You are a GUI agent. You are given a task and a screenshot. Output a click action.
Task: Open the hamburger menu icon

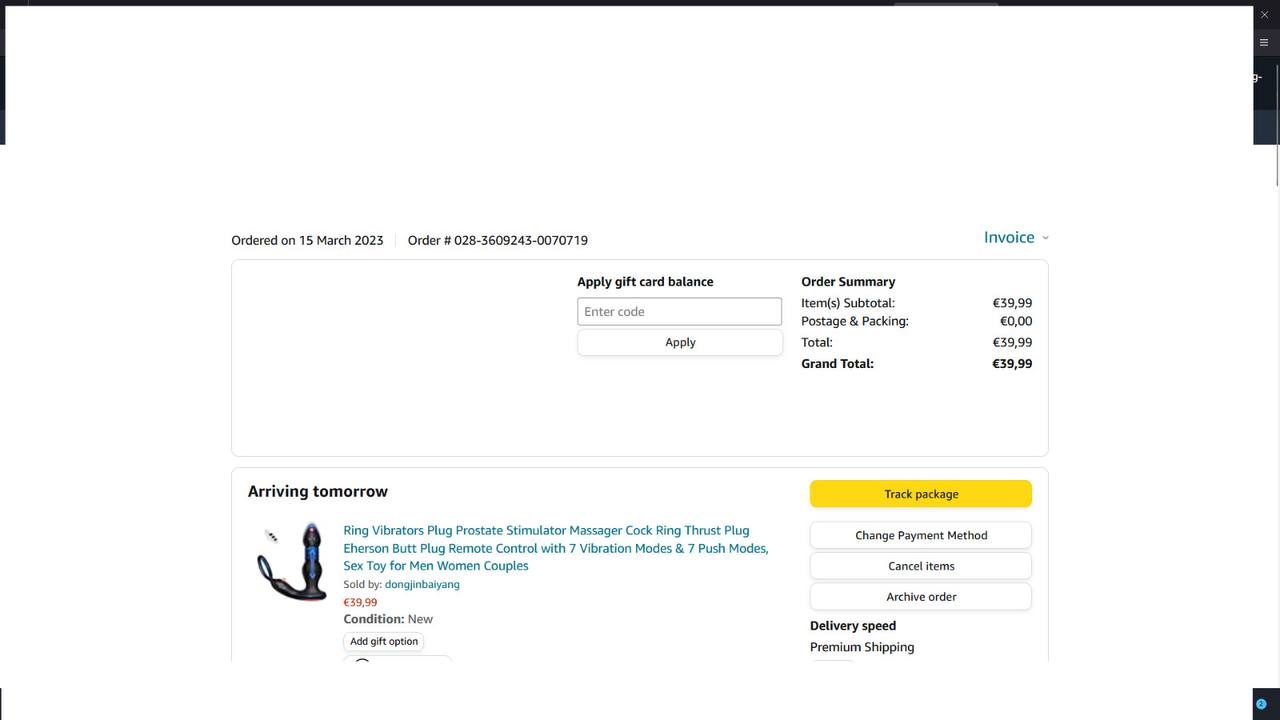click(1264, 43)
